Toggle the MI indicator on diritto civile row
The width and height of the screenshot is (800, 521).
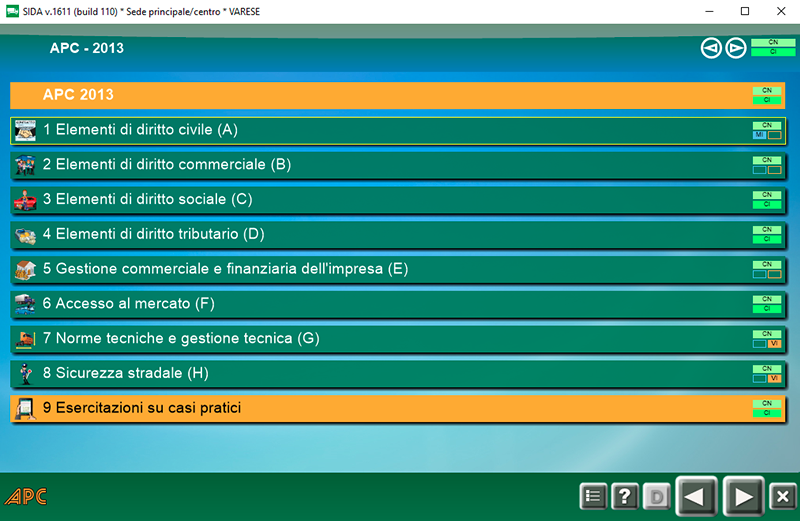coord(759,135)
